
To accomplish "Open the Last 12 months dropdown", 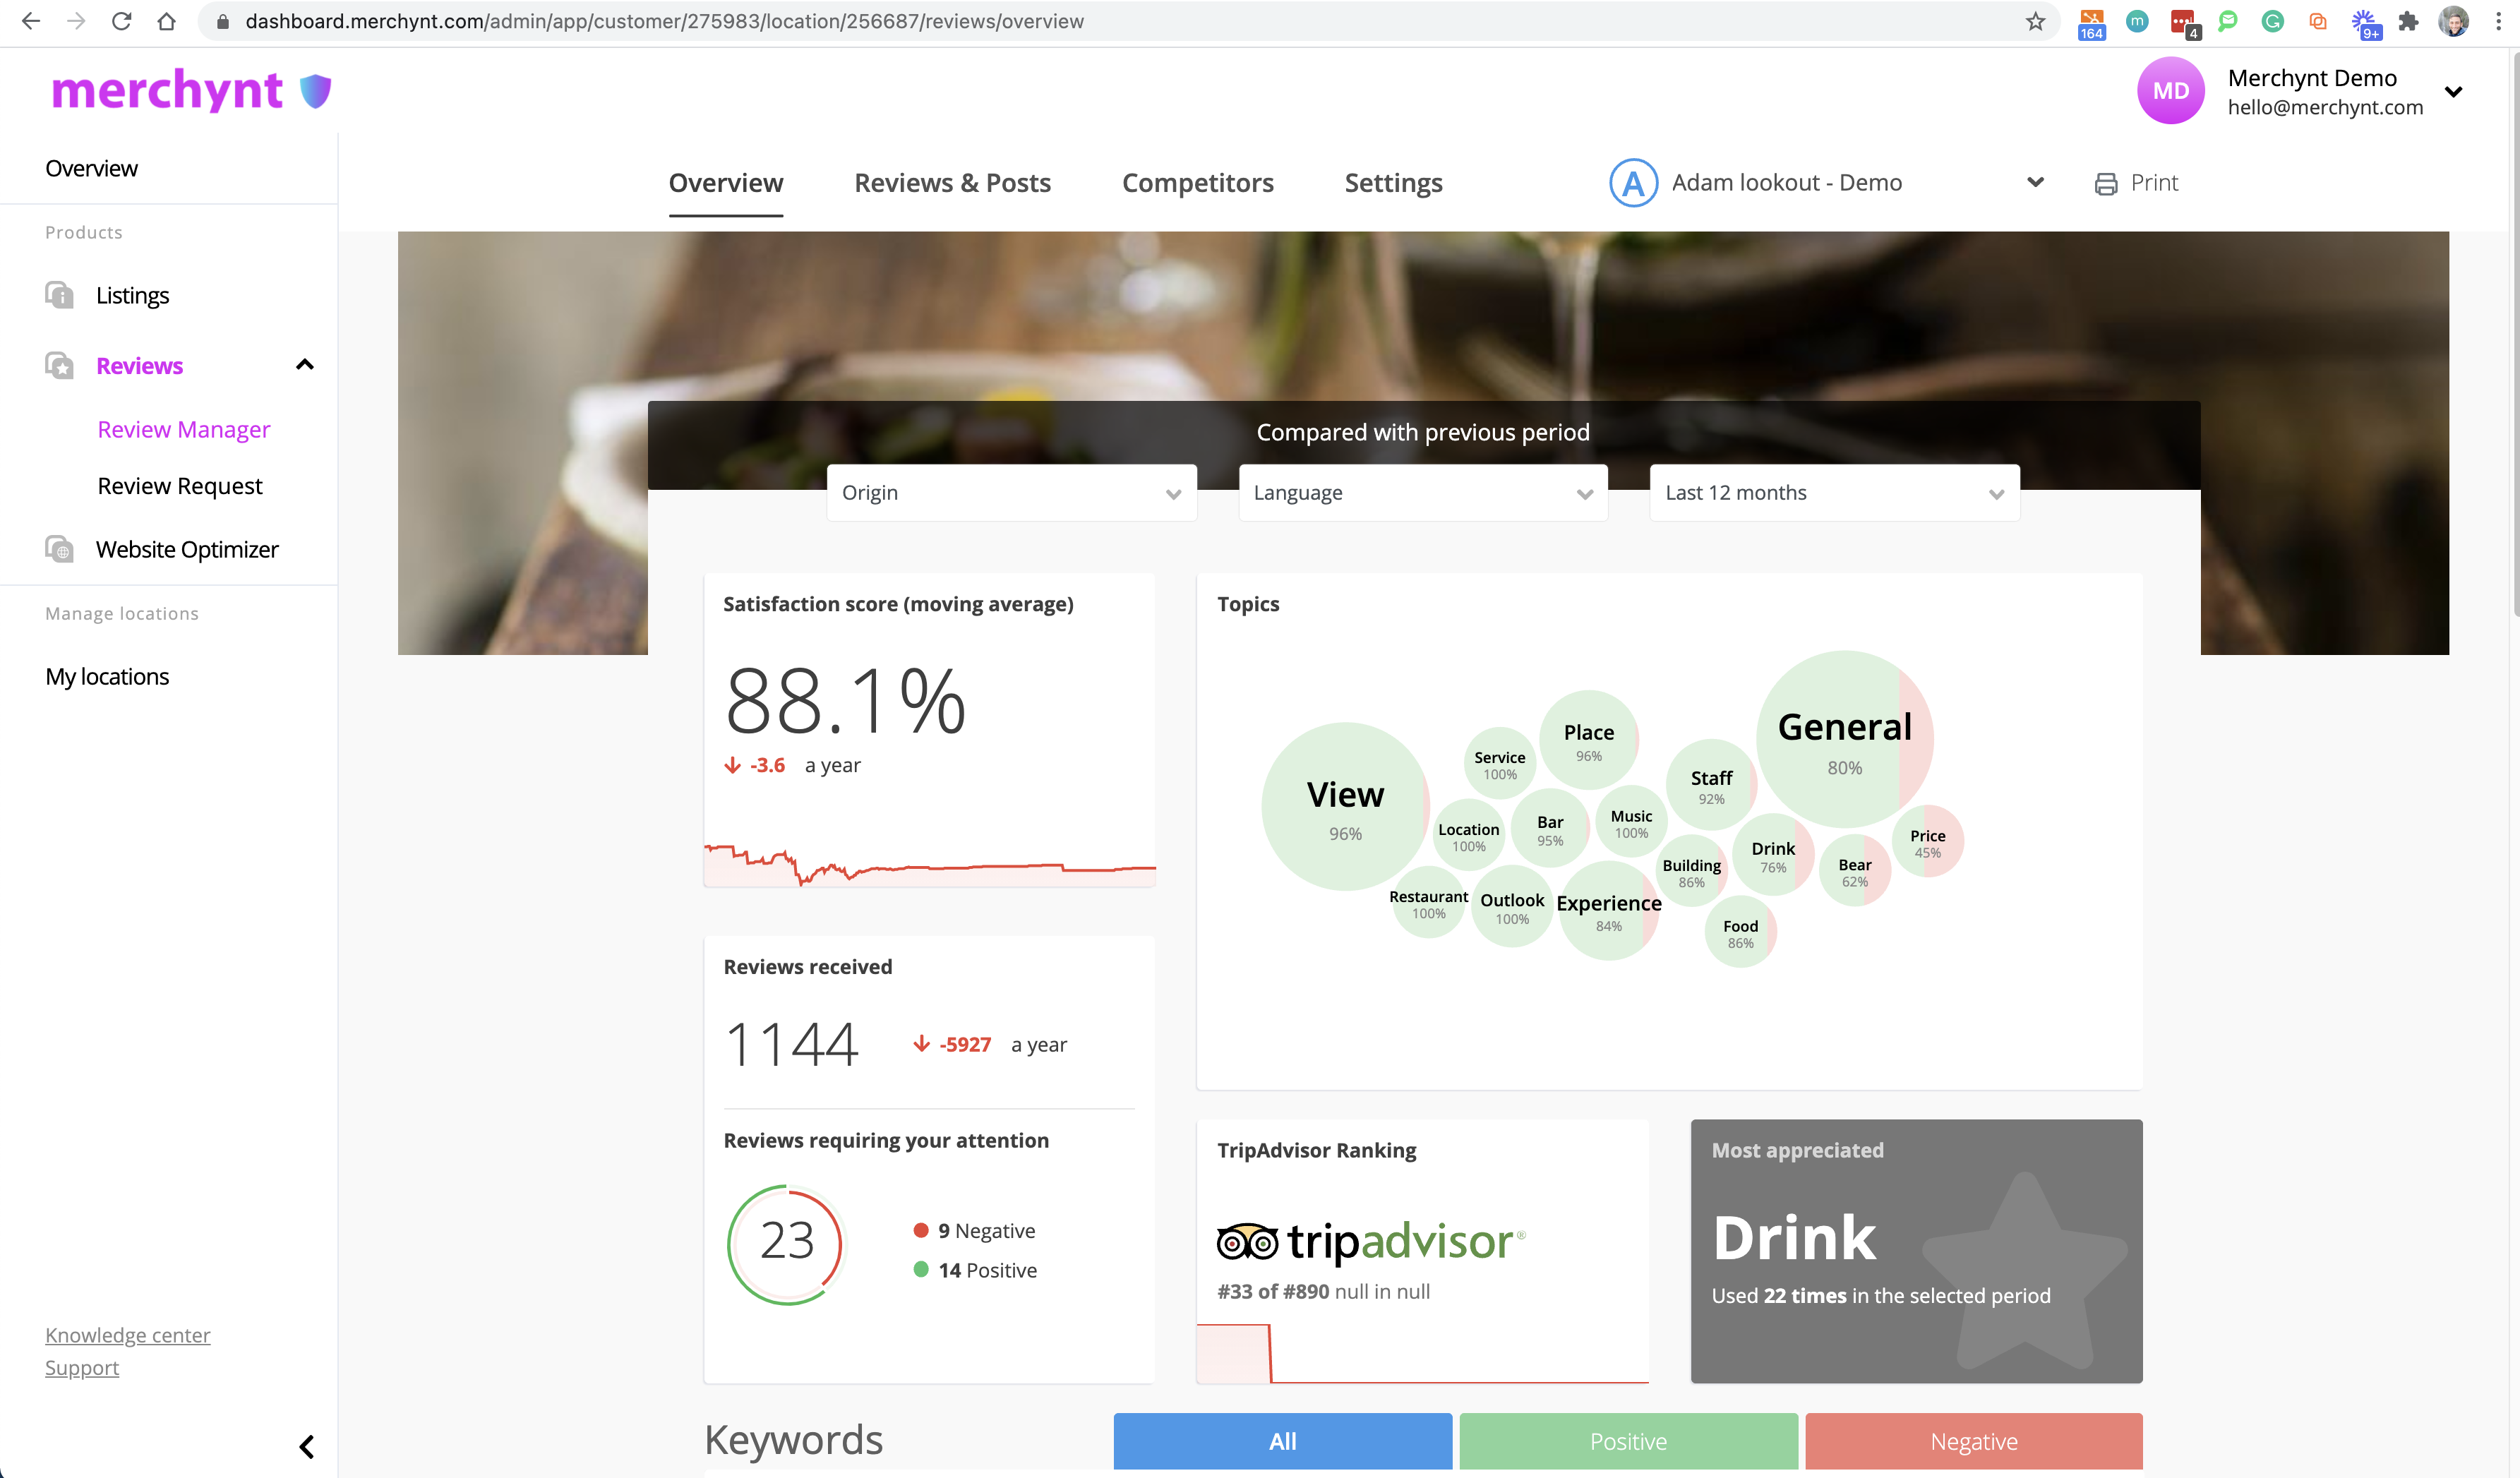I will pos(1834,493).
